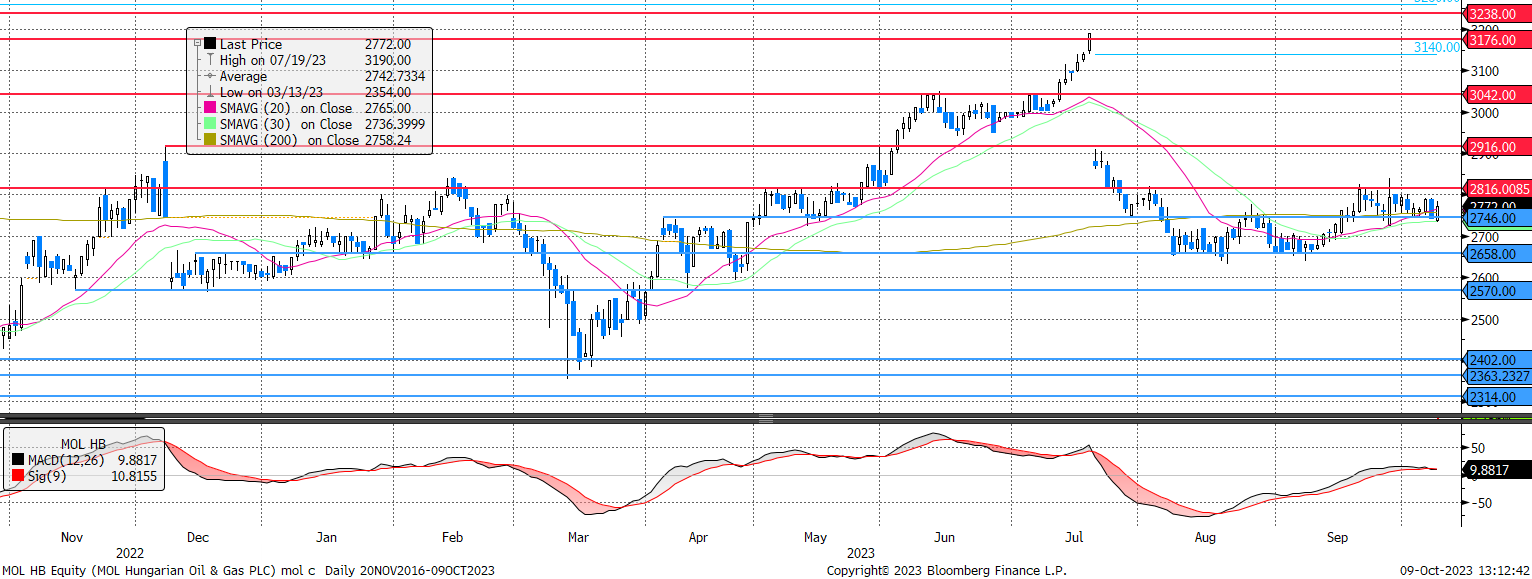This screenshot has width=1532, height=579.
Task: Select the 2363.2327 blue price tag
Action: click(x=1496, y=376)
